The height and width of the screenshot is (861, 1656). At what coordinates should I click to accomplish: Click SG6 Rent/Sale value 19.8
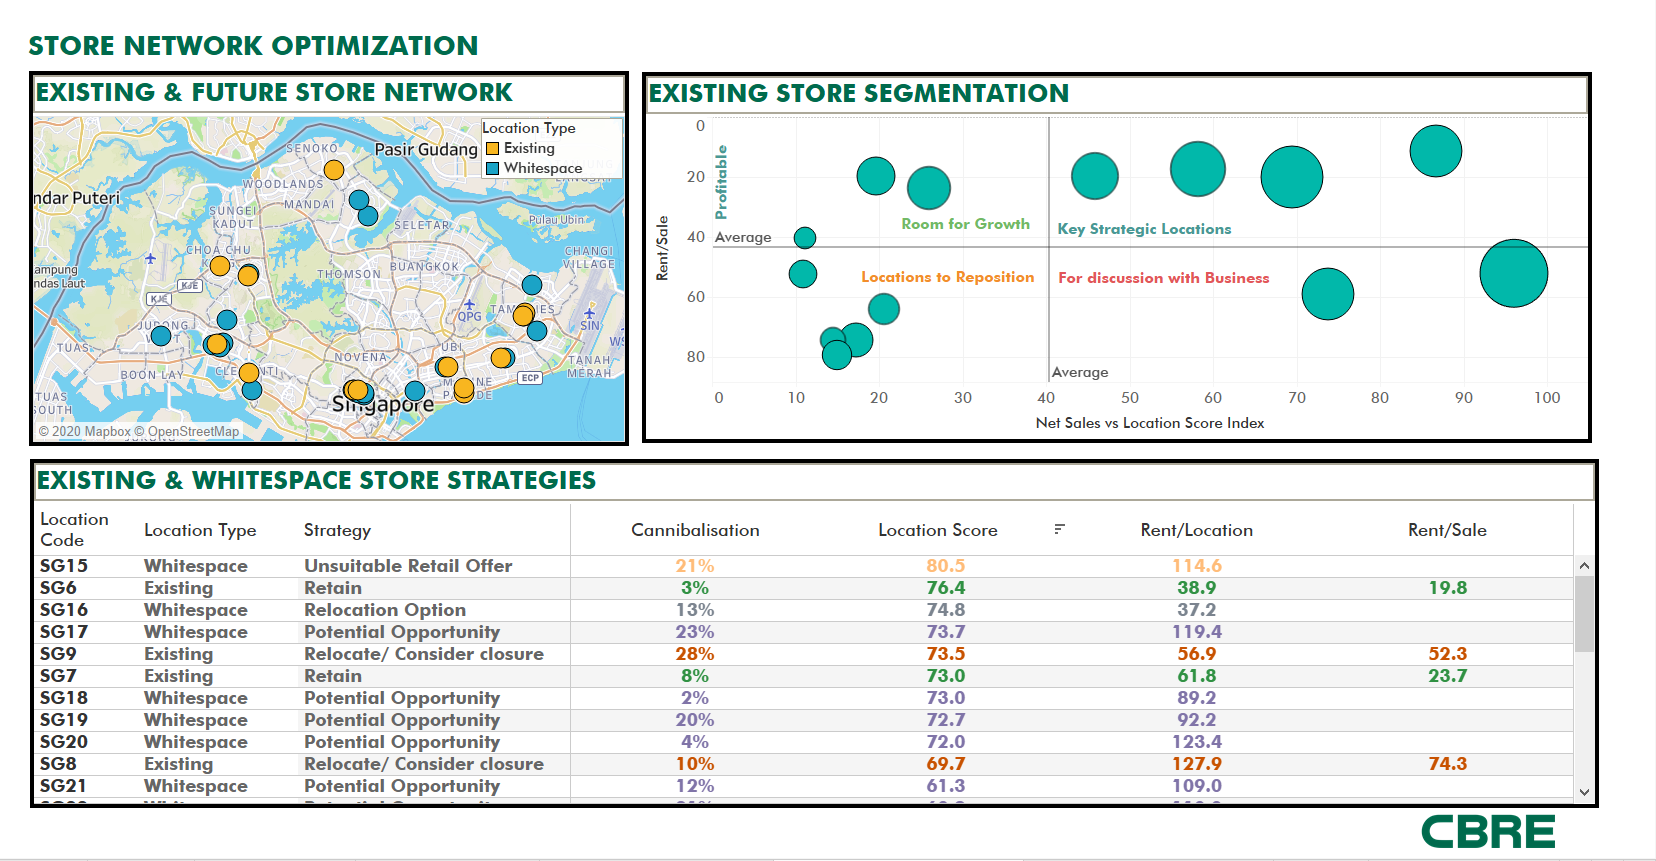[1447, 588]
